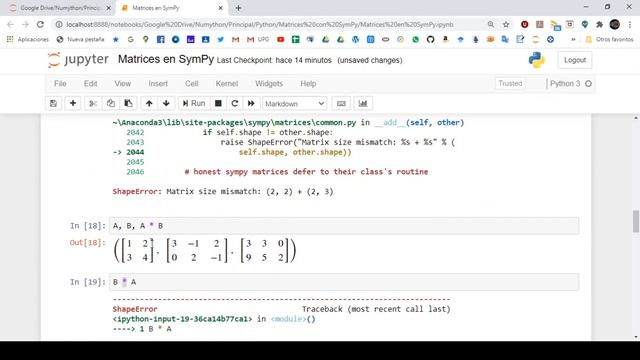Screen dimensions: 640x360
Task: Open the command palette keyboard icon
Action: point(341,104)
